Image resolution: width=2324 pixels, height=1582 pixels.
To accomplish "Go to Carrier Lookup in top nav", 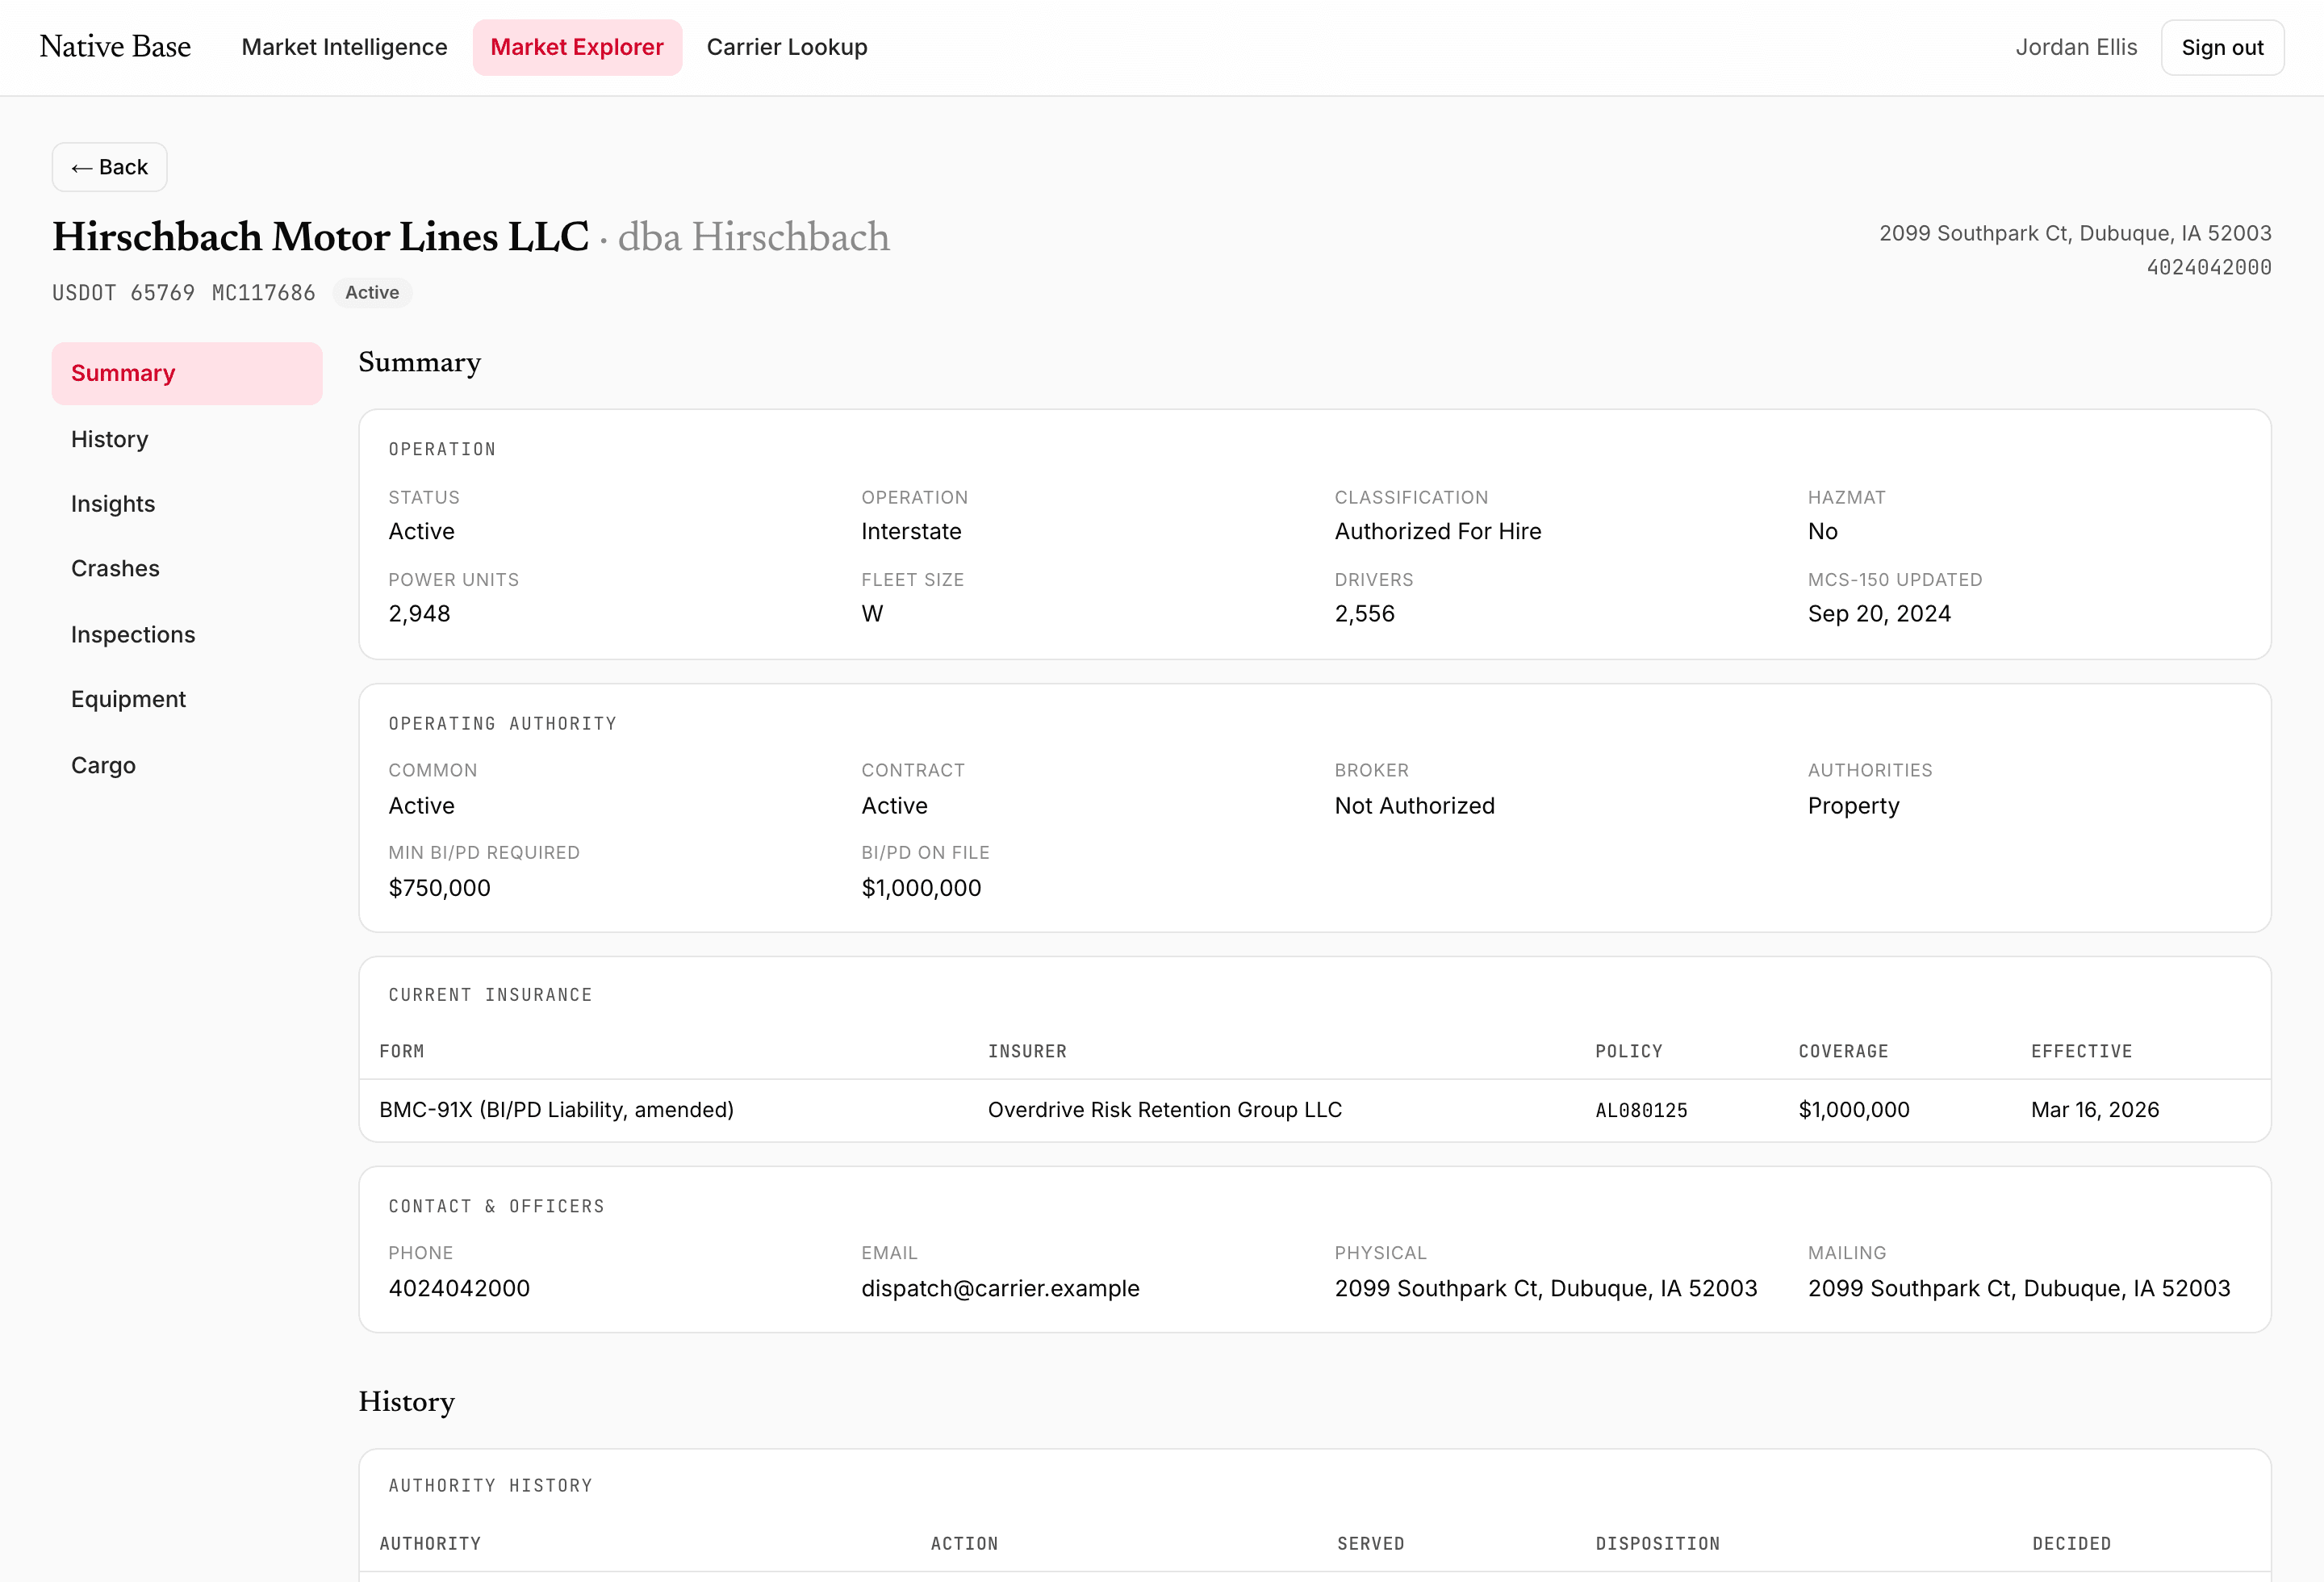I will coord(787,47).
